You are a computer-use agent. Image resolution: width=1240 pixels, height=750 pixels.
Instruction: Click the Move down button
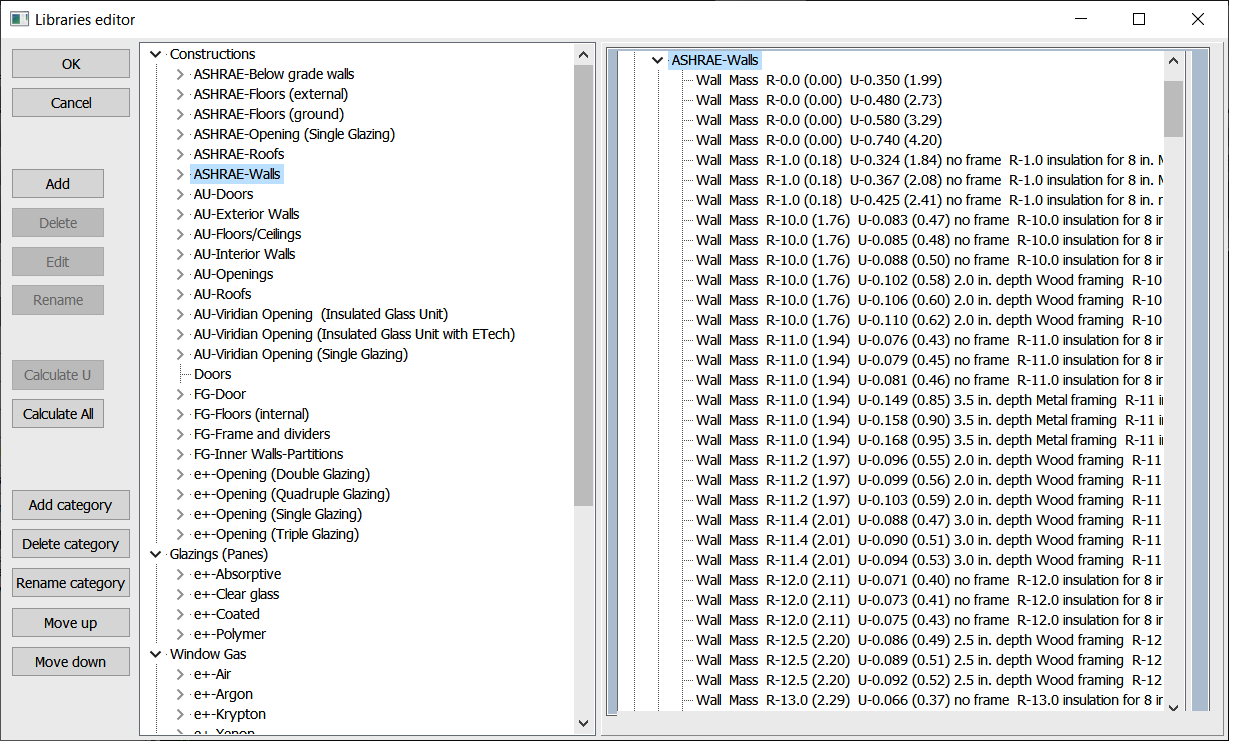(x=71, y=662)
